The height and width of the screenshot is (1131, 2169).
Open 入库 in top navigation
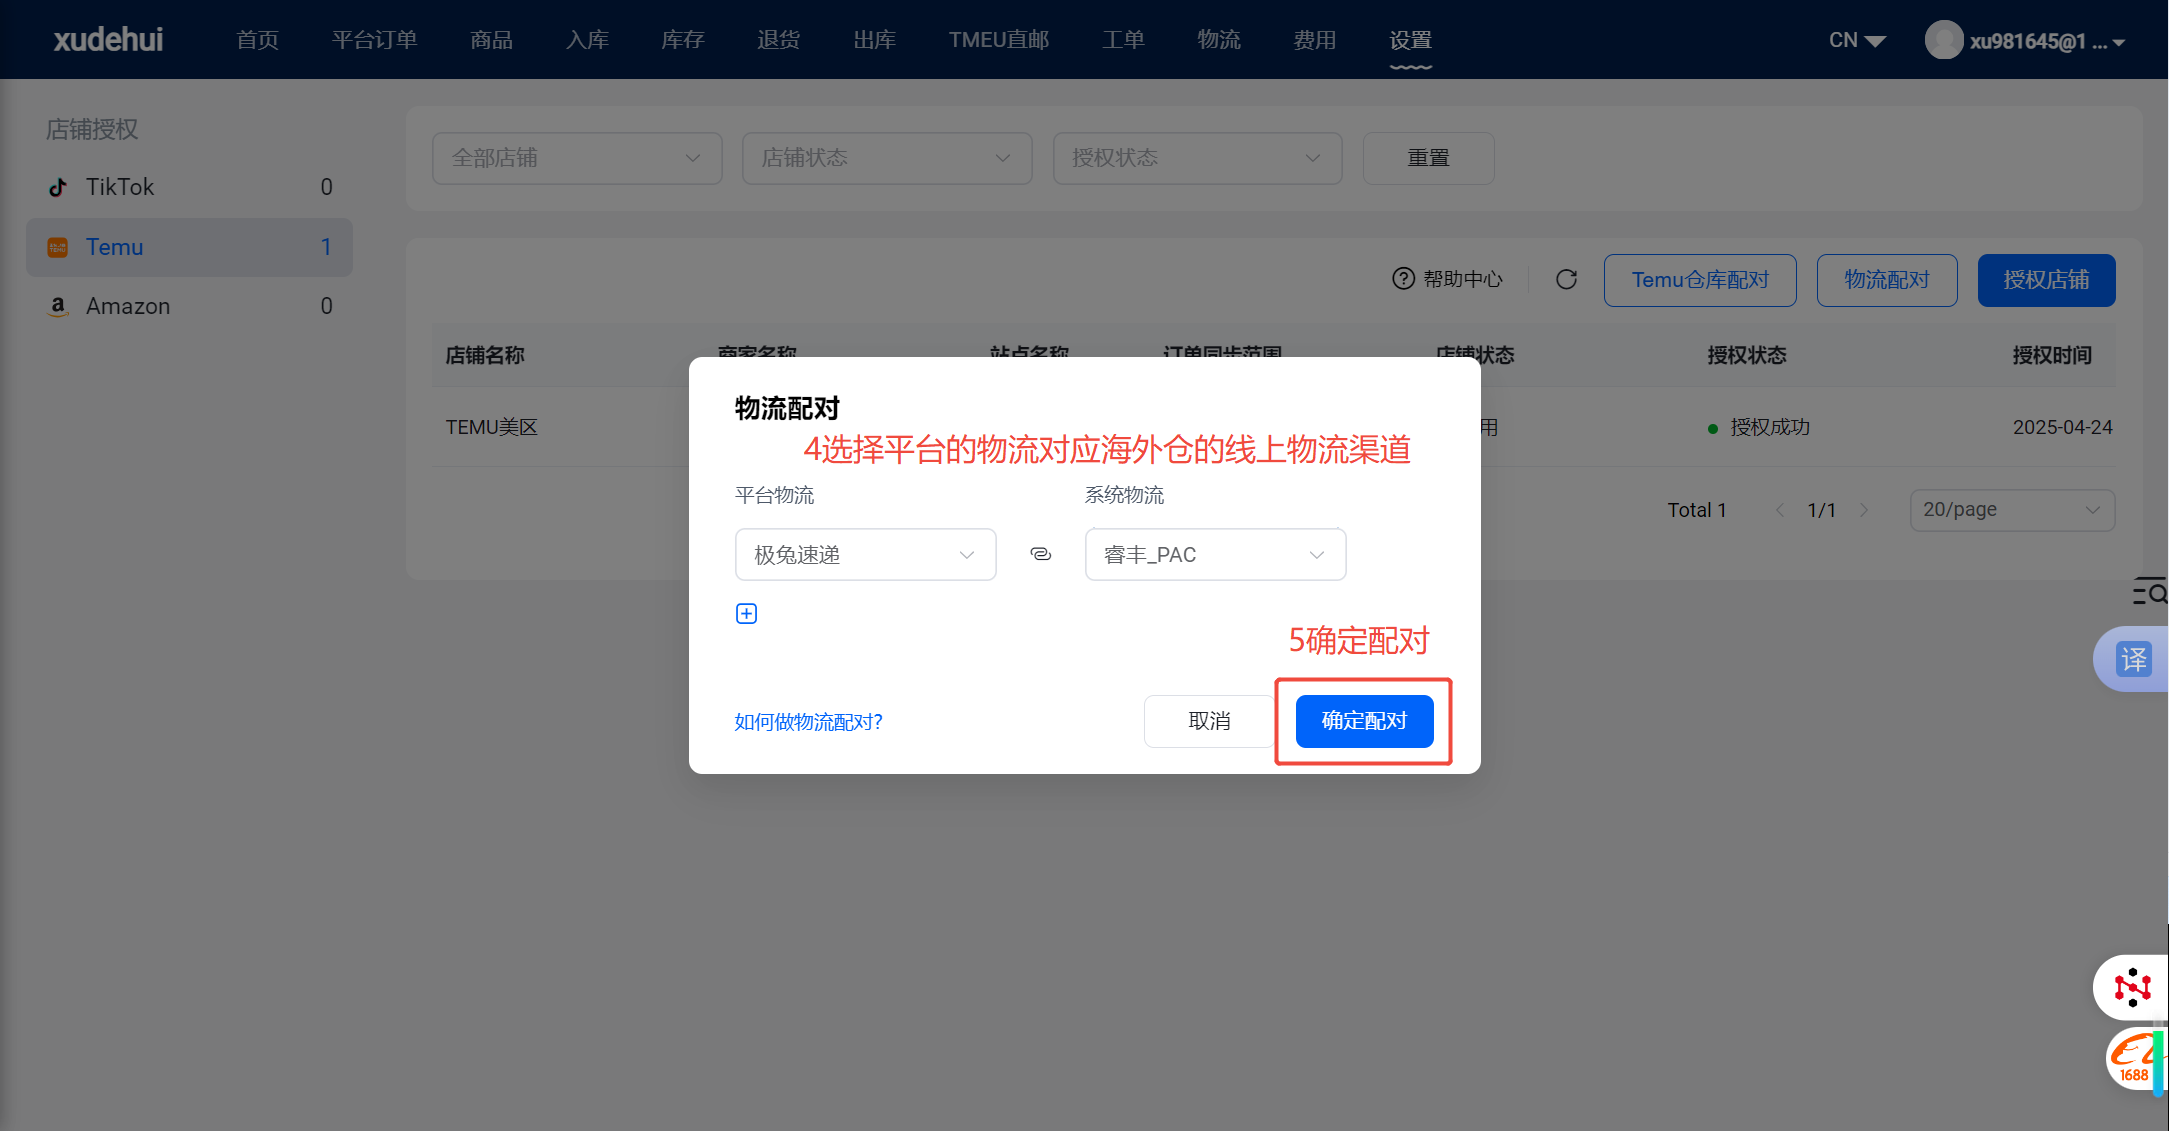pyautogui.click(x=587, y=40)
